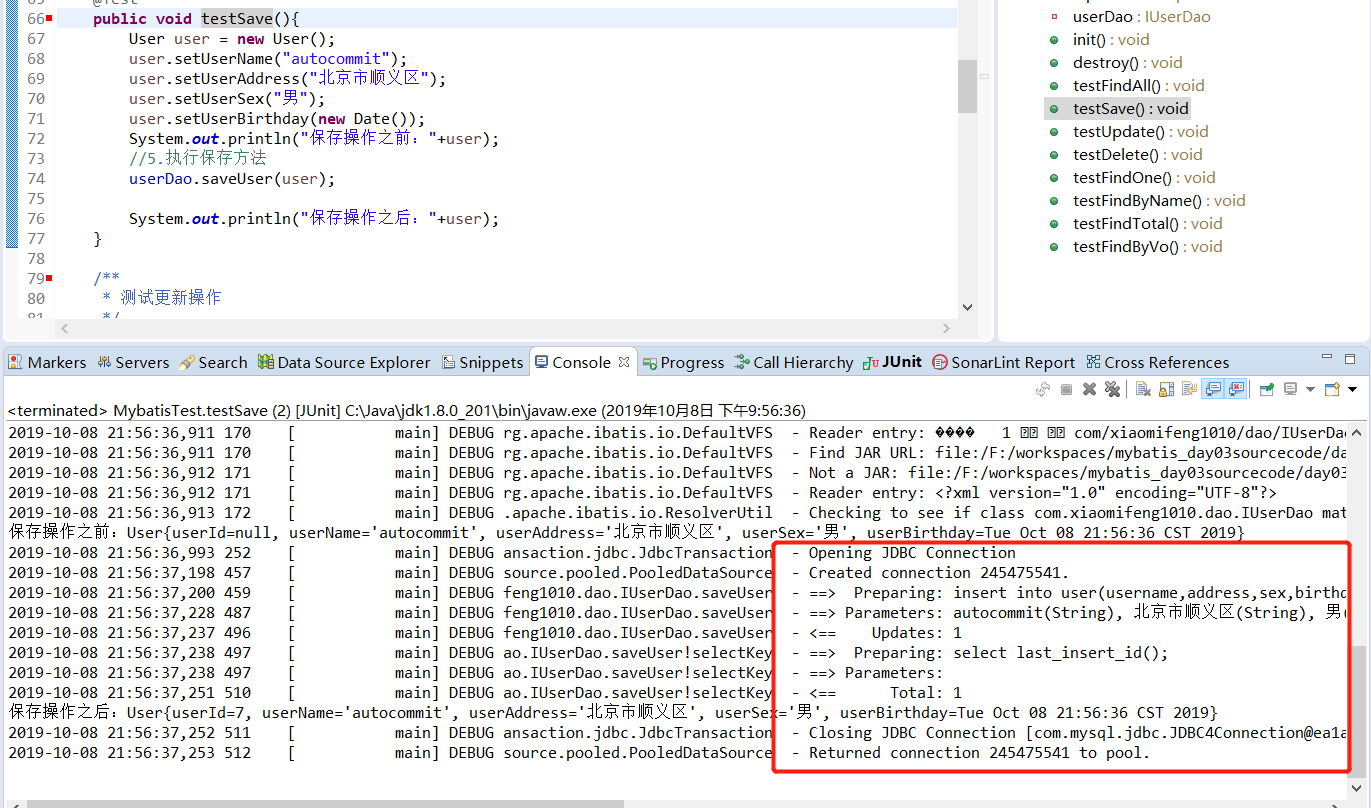Viewport: 1371px width, 808px height.
Task: Click the "Created connection 245475541." log line
Action: point(939,573)
